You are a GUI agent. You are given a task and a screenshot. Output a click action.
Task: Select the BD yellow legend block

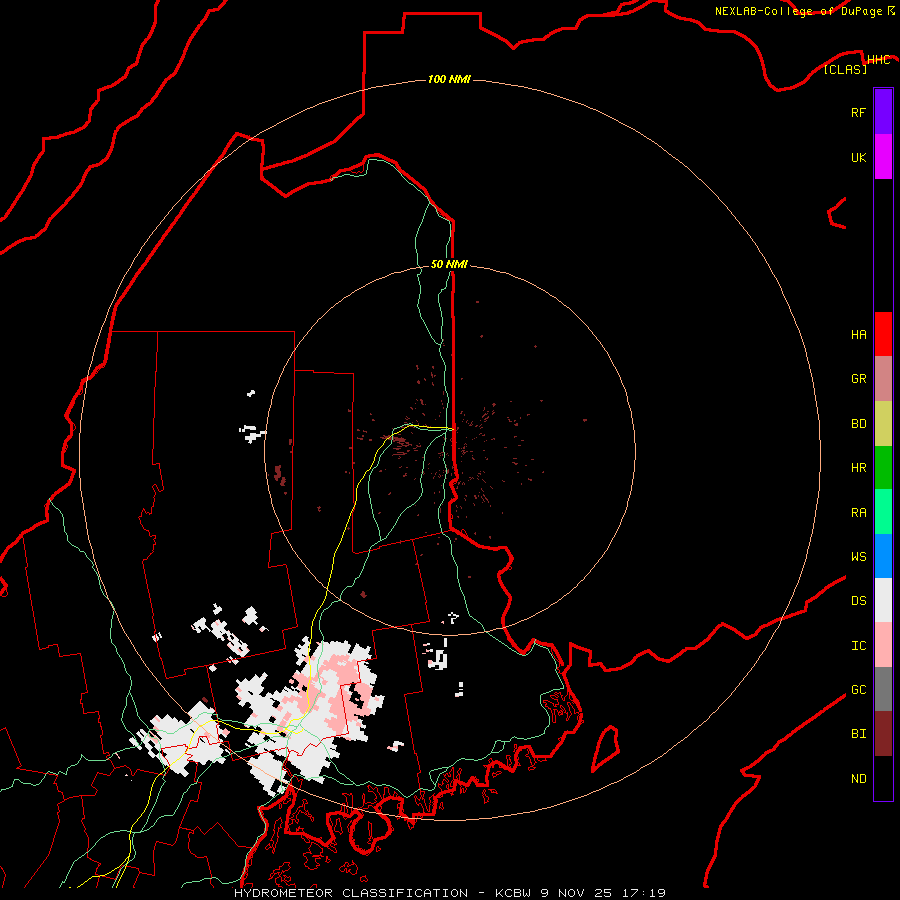(x=883, y=424)
